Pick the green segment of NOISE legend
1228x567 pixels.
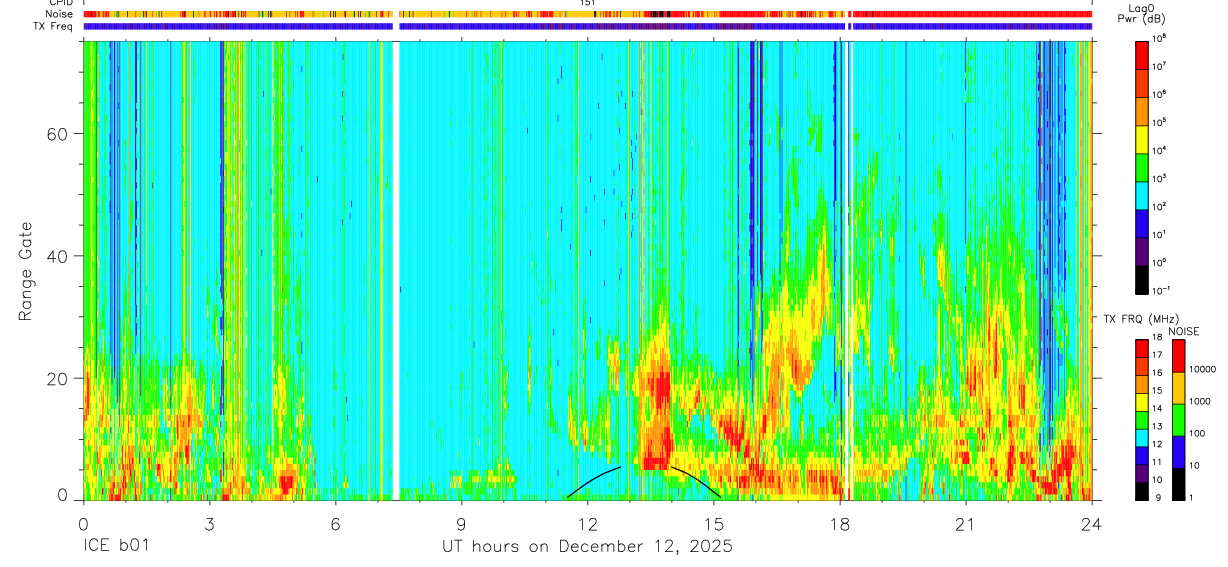1178,419
